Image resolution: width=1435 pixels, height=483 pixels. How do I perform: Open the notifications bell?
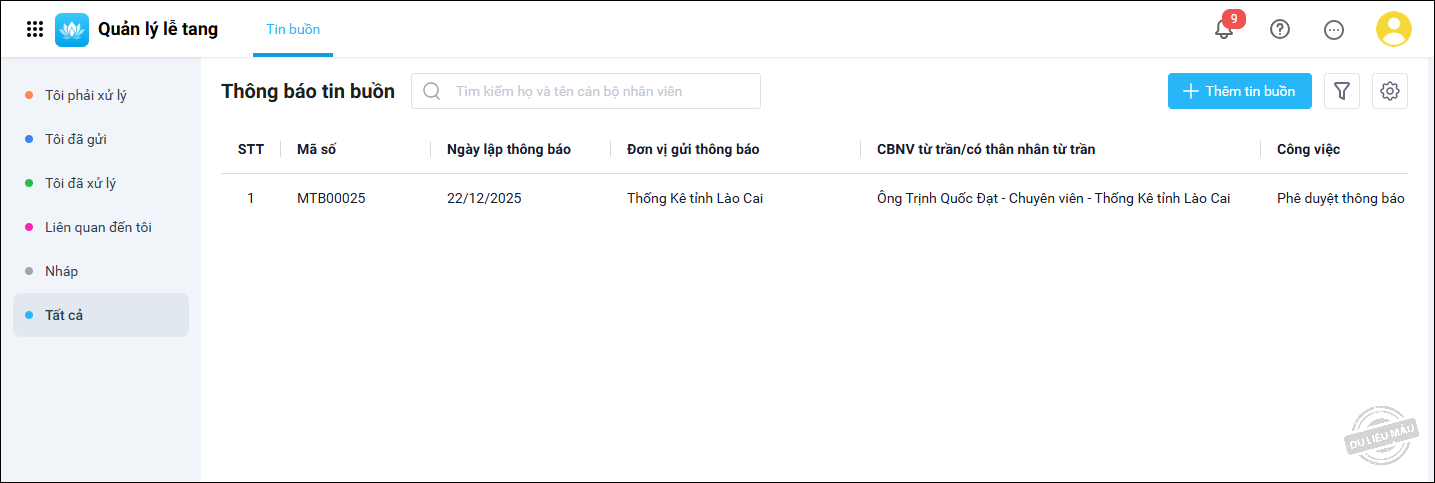coord(1224,29)
